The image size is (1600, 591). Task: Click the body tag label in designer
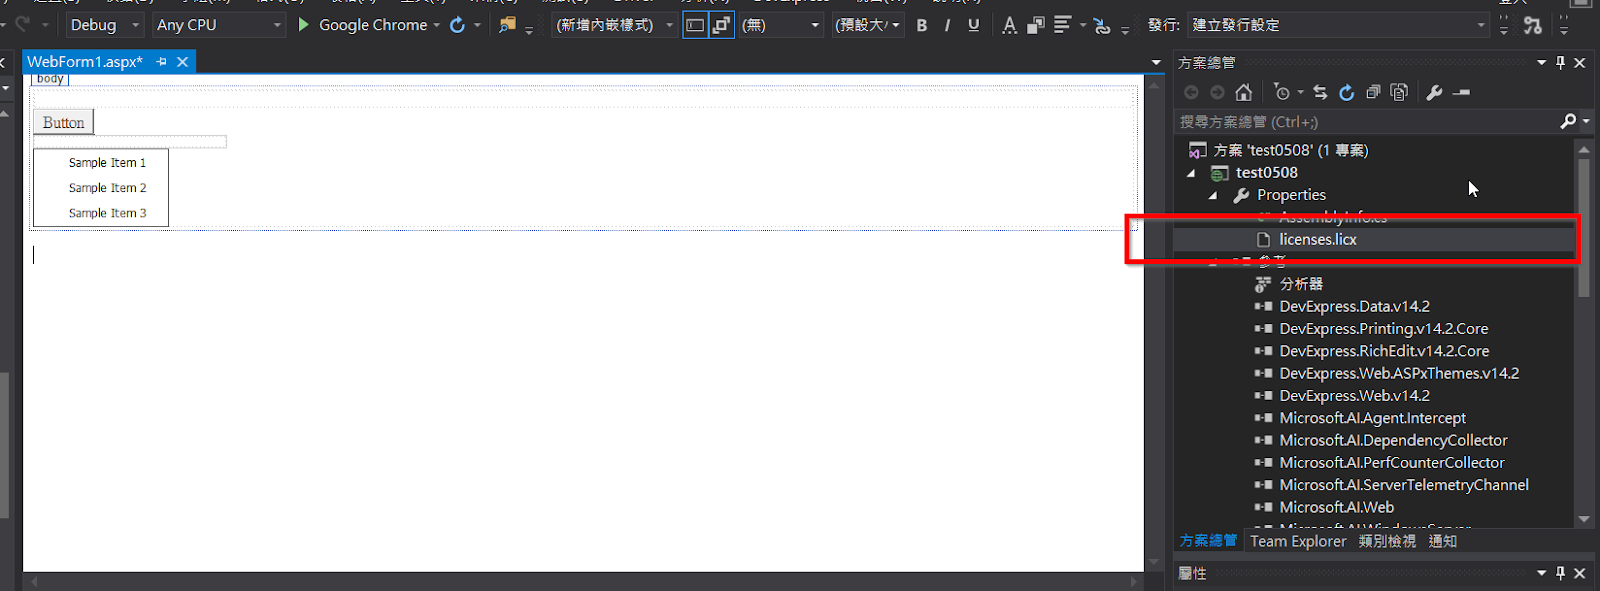point(50,79)
